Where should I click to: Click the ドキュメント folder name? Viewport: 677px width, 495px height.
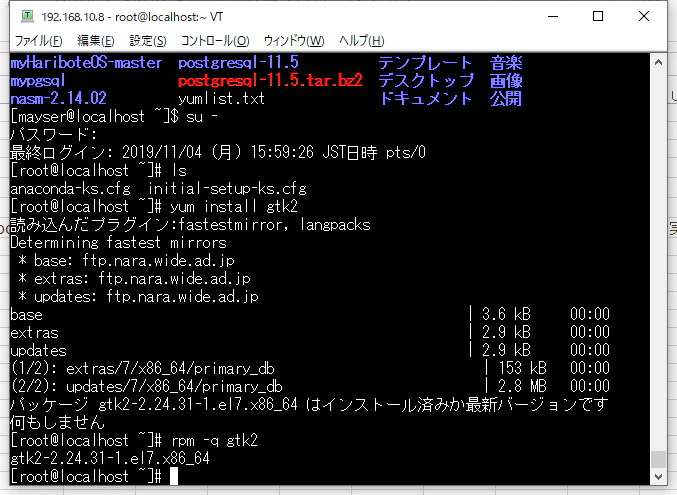[426, 98]
